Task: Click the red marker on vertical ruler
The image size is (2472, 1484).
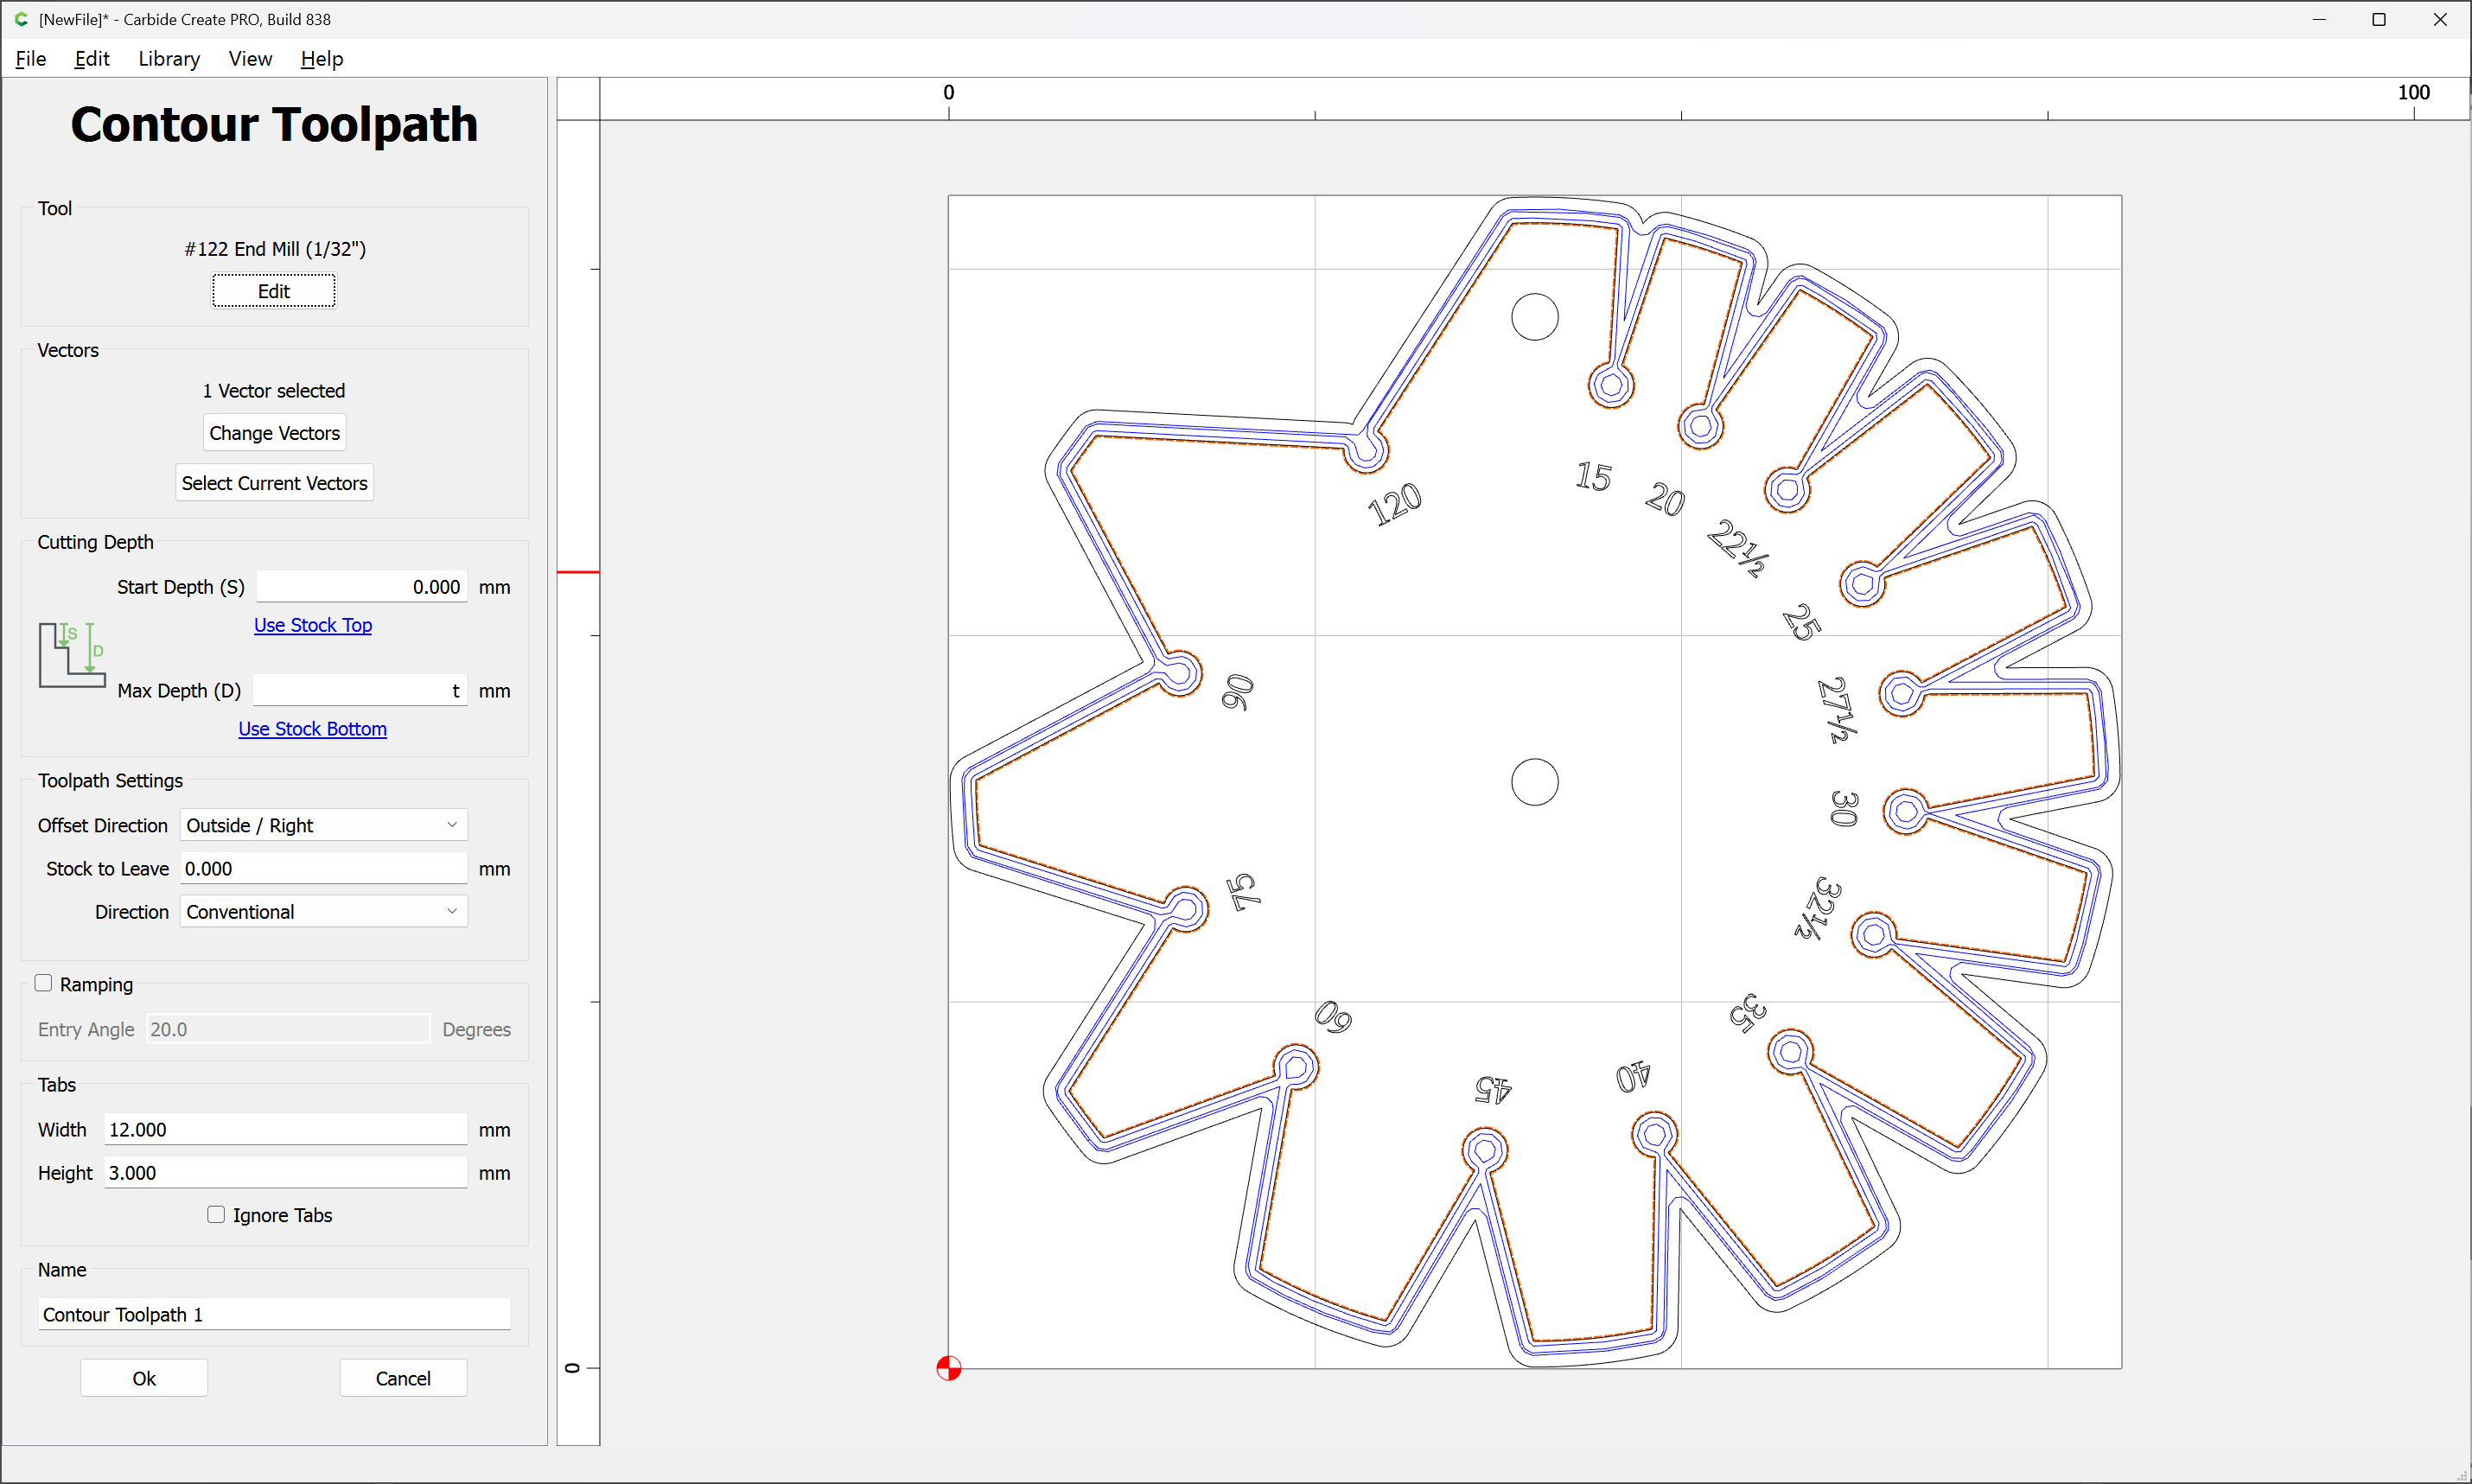Action: [578, 572]
